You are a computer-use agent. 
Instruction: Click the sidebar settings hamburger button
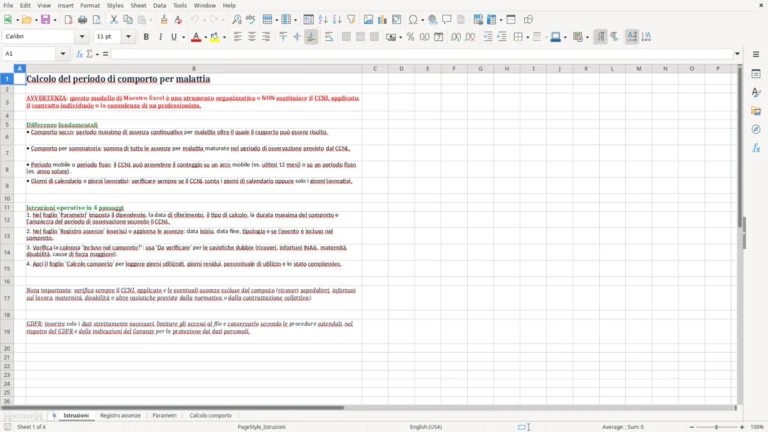click(x=756, y=54)
